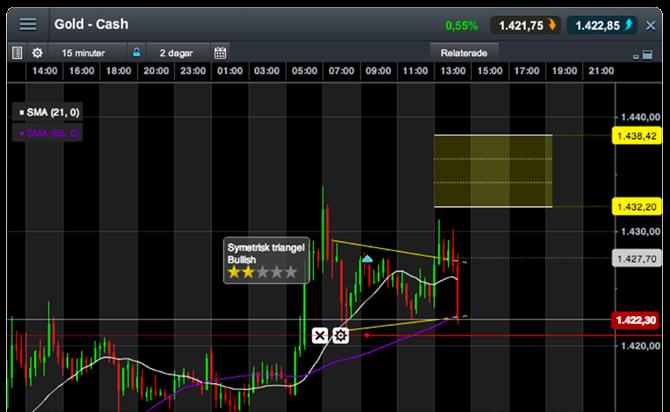Screen dimensions: 670x412
Task: Click the gray 1.427,70 price label
Action: 637,259
